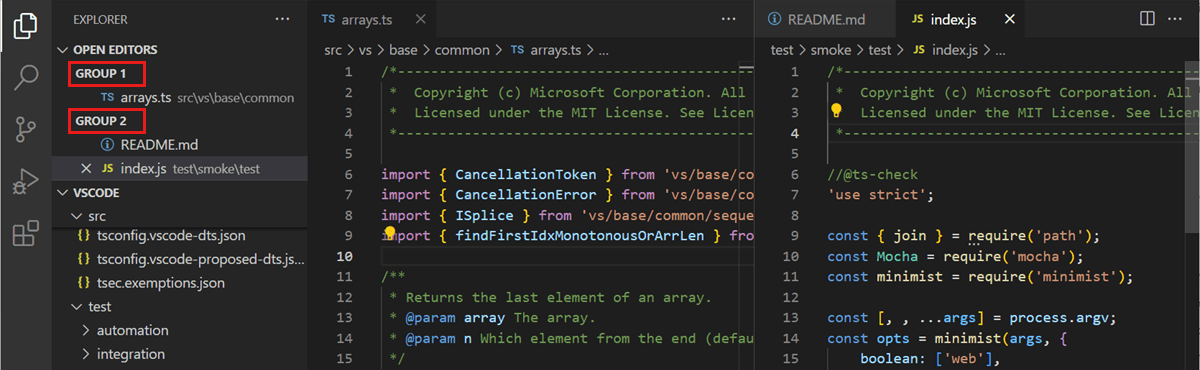Close the index.js entry in Open Editors
1200x370 pixels.
(x=85, y=168)
